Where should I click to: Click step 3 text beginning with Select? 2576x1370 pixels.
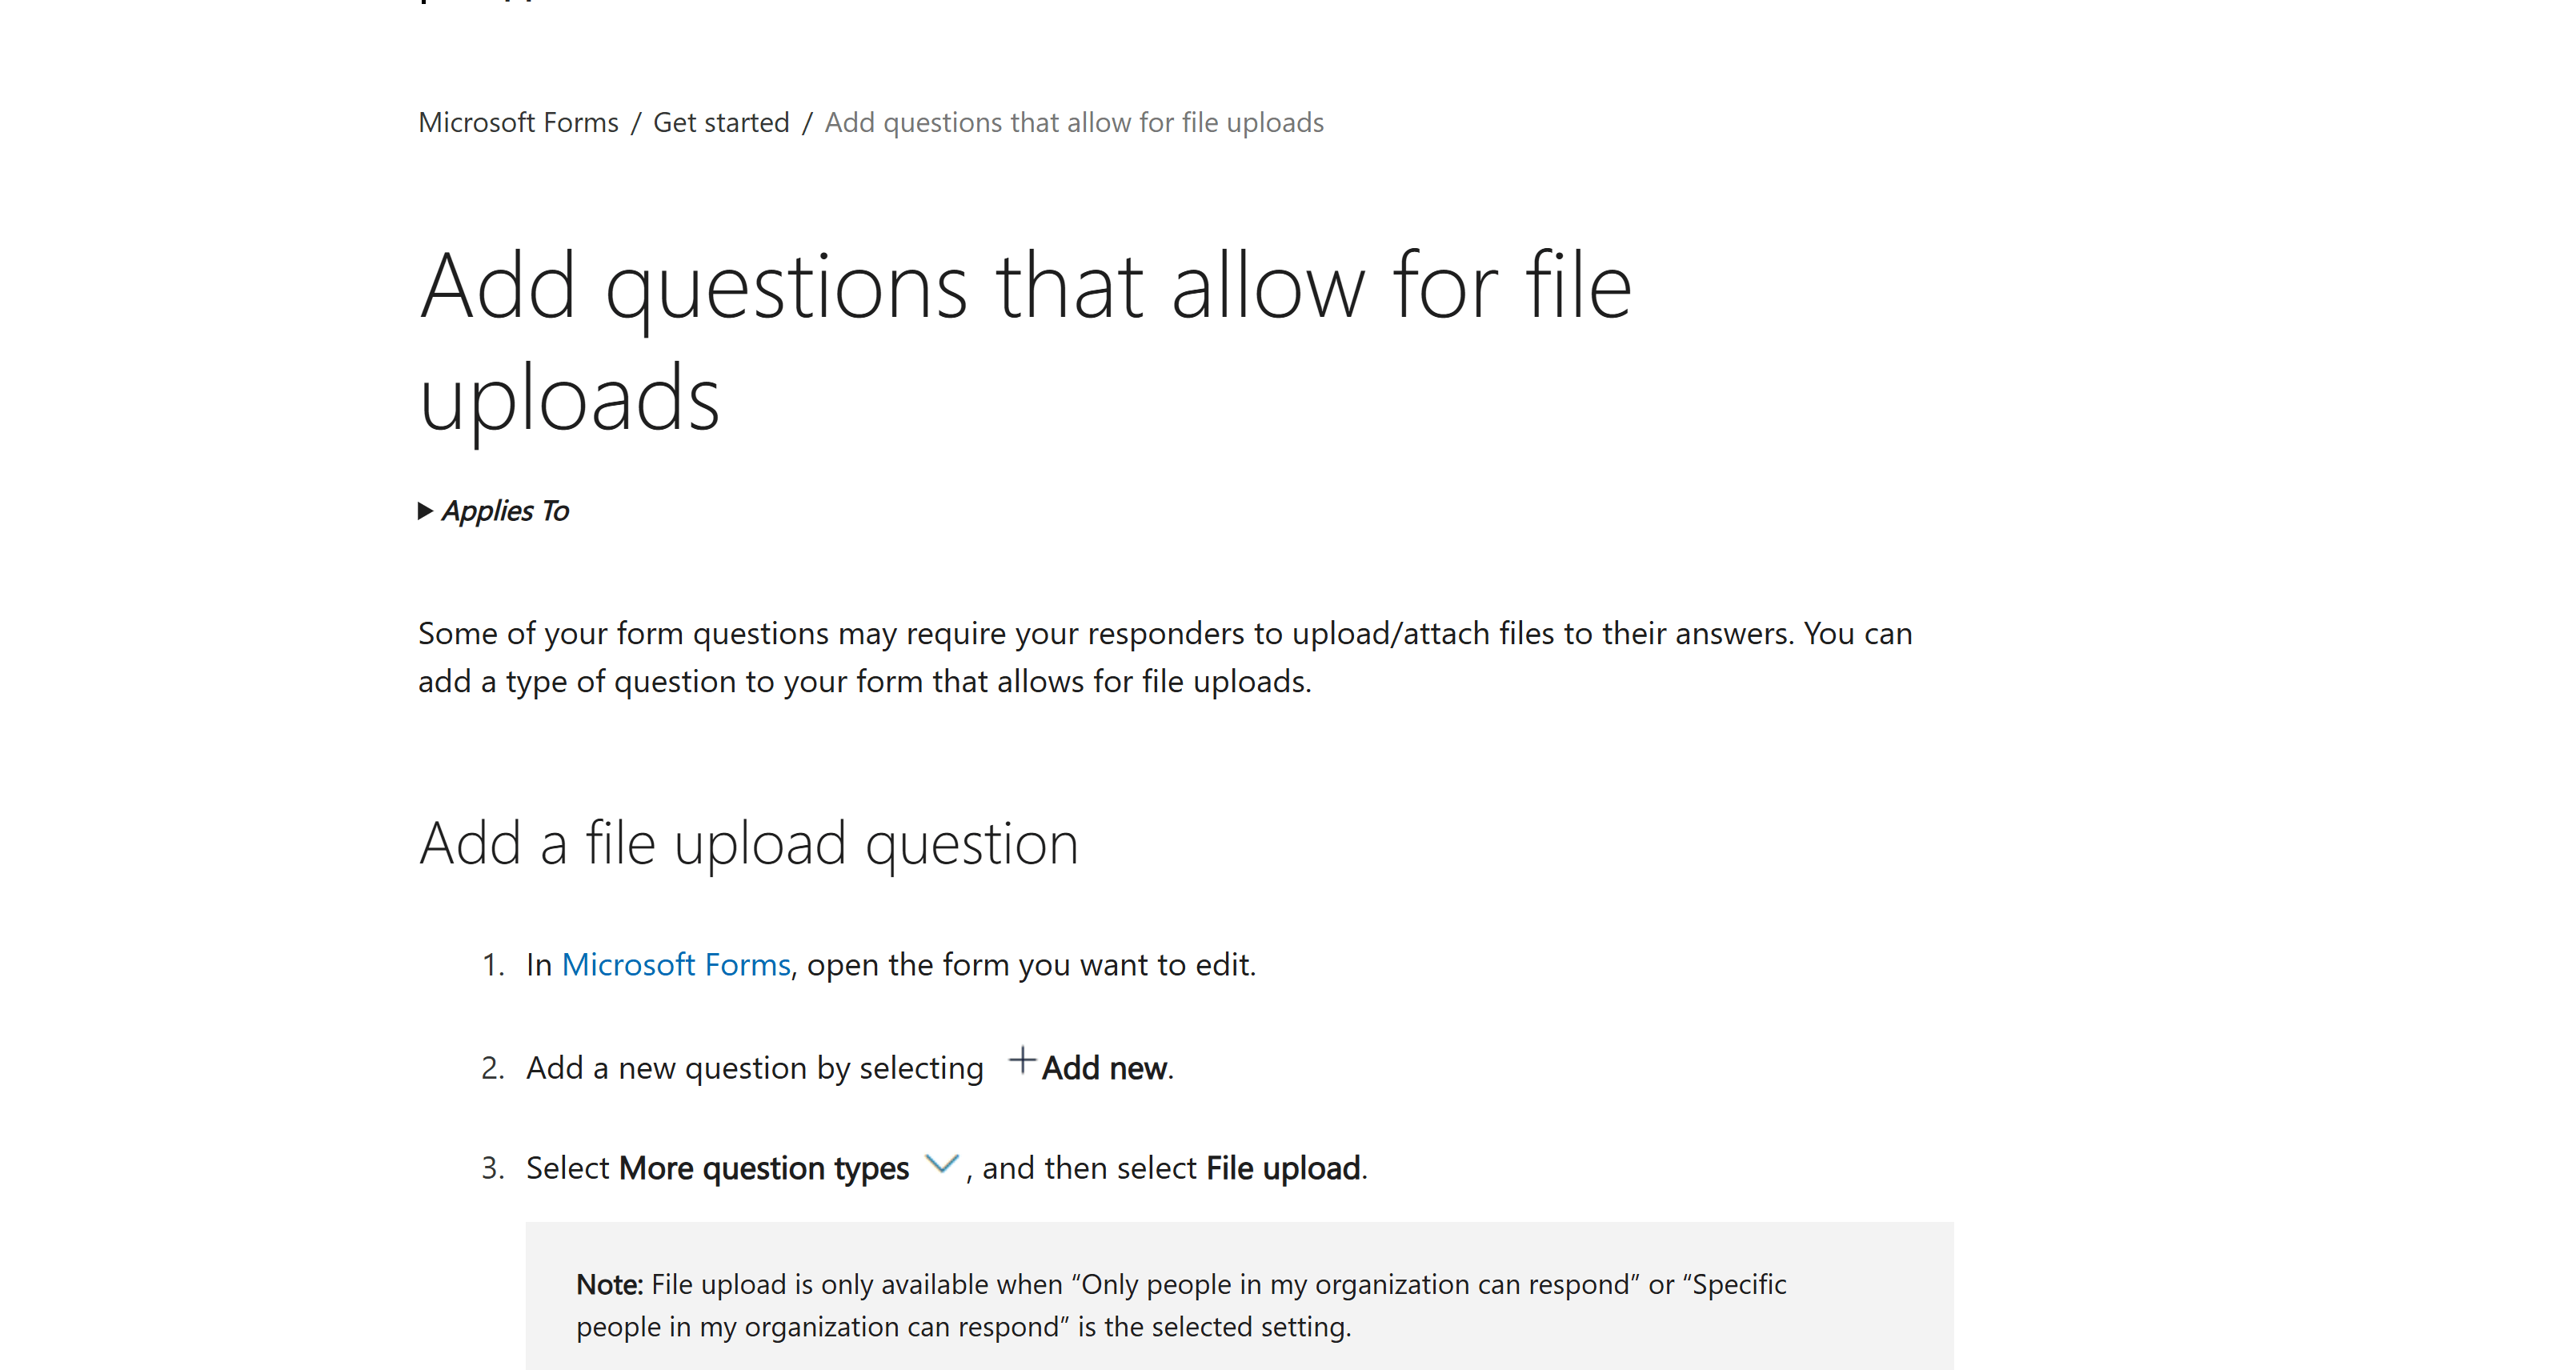pyautogui.click(x=946, y=1168)
